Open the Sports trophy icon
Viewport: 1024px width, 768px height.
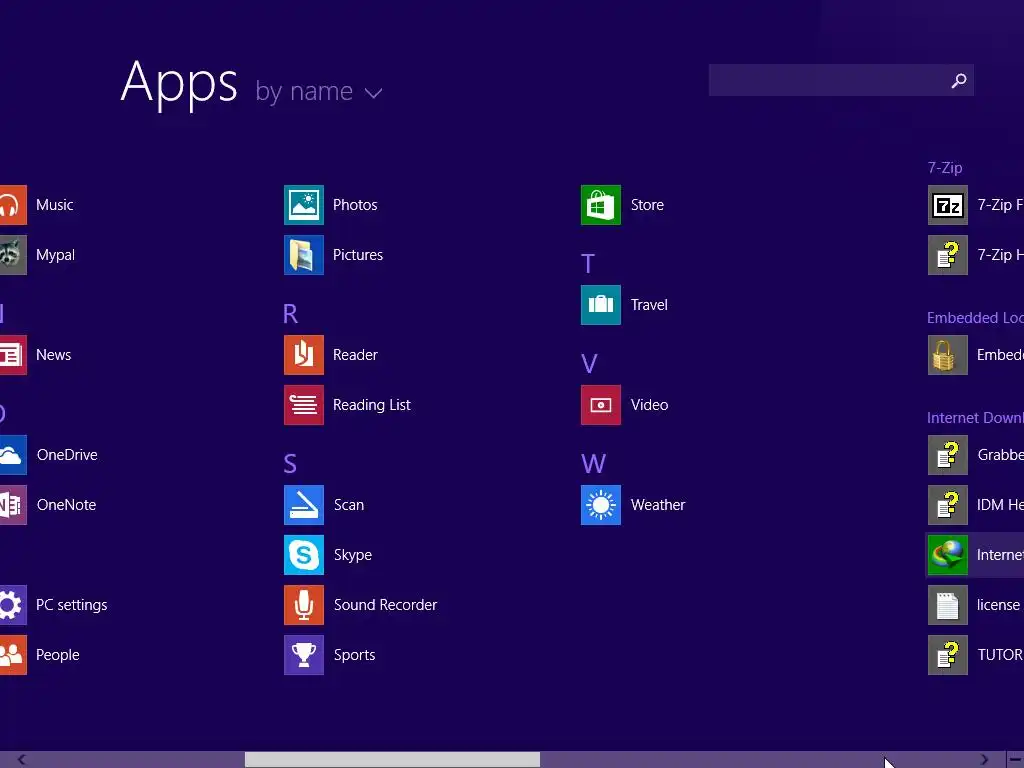(304, 654)
